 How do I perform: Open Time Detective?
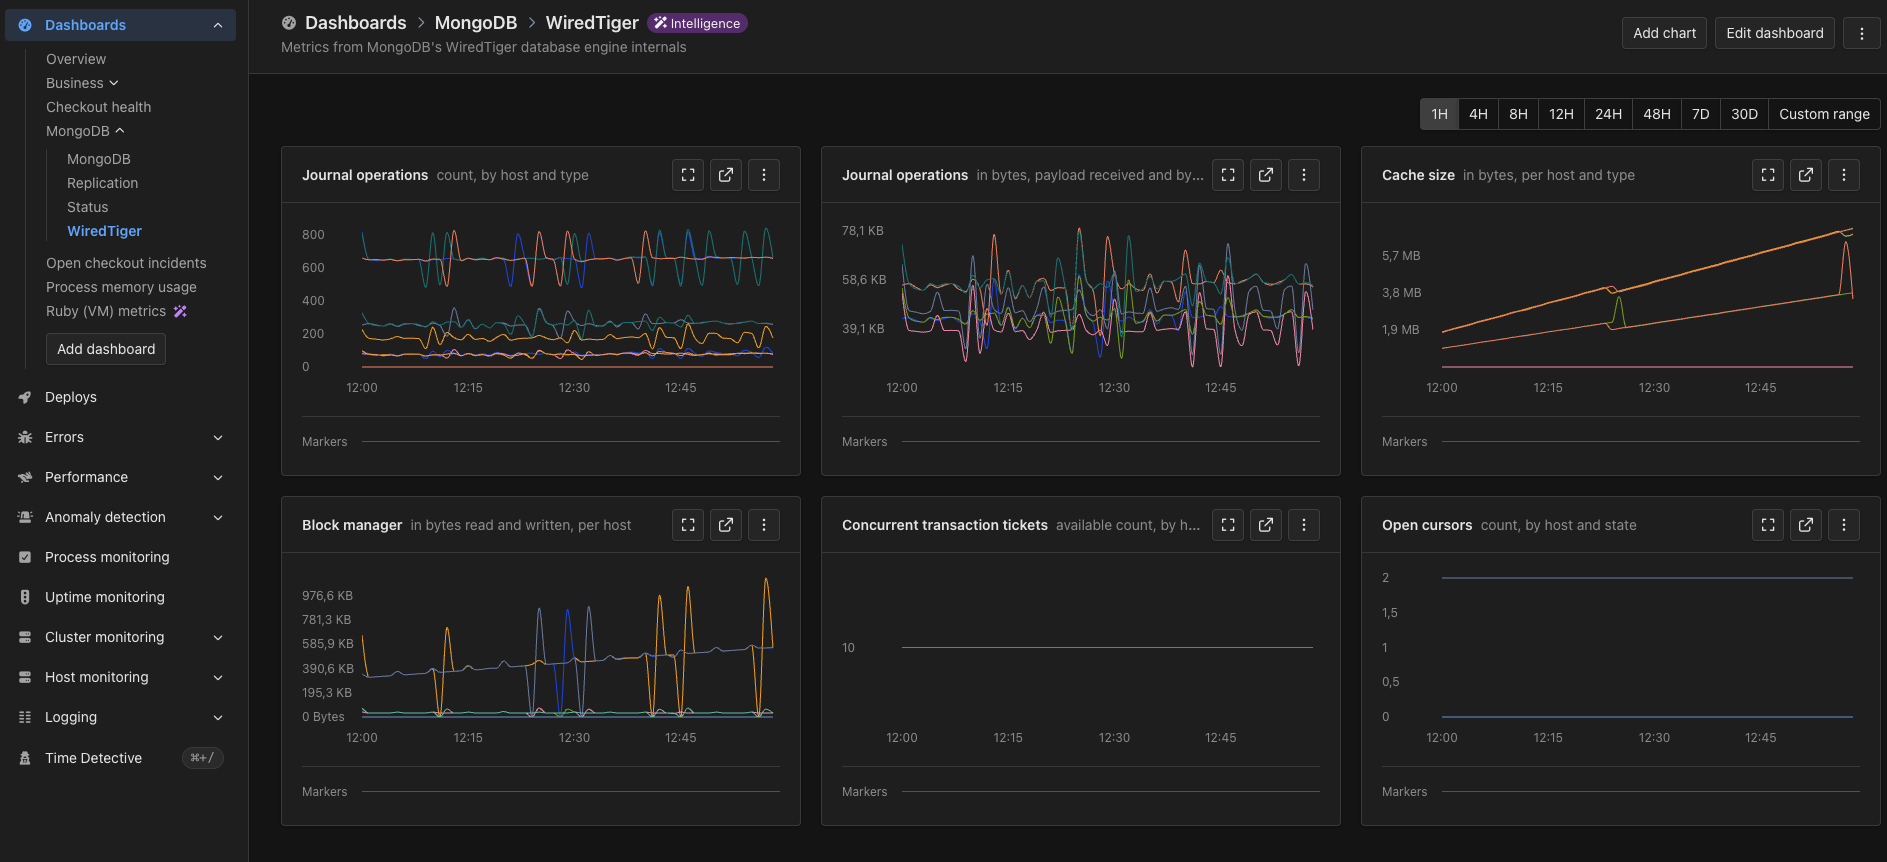94,758
